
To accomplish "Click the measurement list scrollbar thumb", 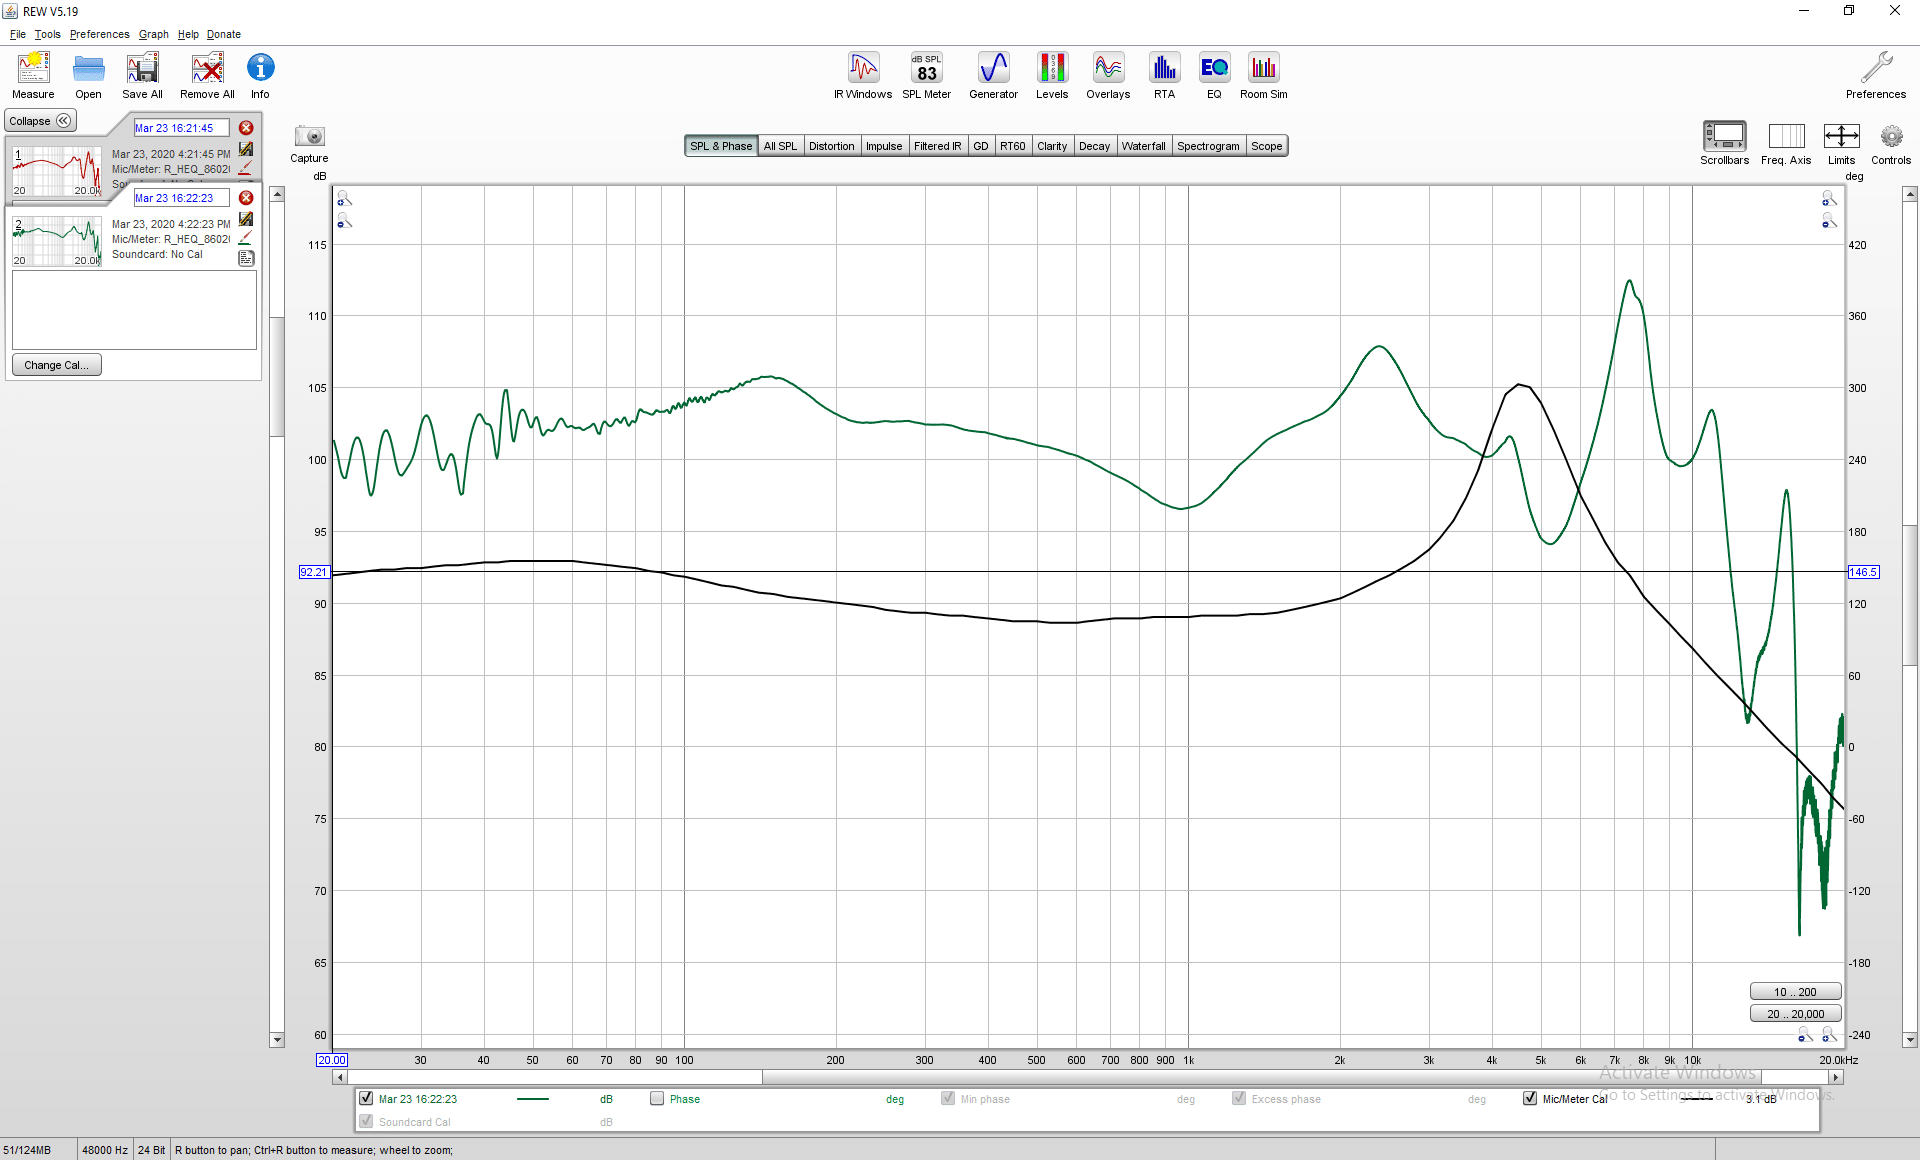I will coord(277,377).
